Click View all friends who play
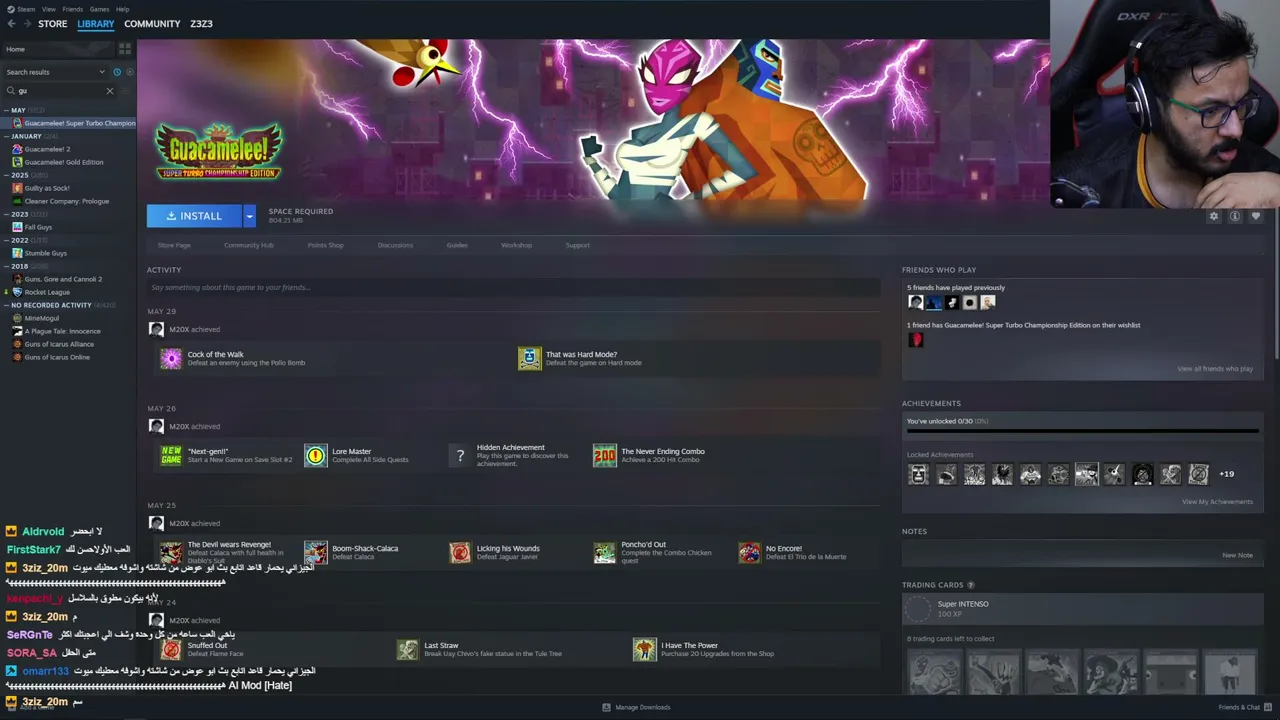 pyautogui.click(x=1215, y=369)
